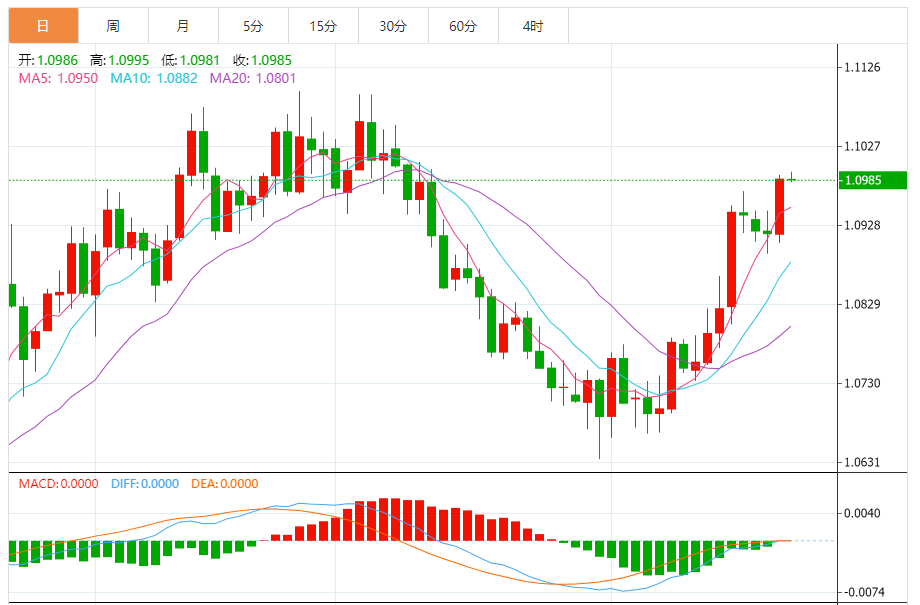This screenshot has width=920, height=605.
Task: Click the 1.0730 price axis label
Action: [x=862, y=383]
